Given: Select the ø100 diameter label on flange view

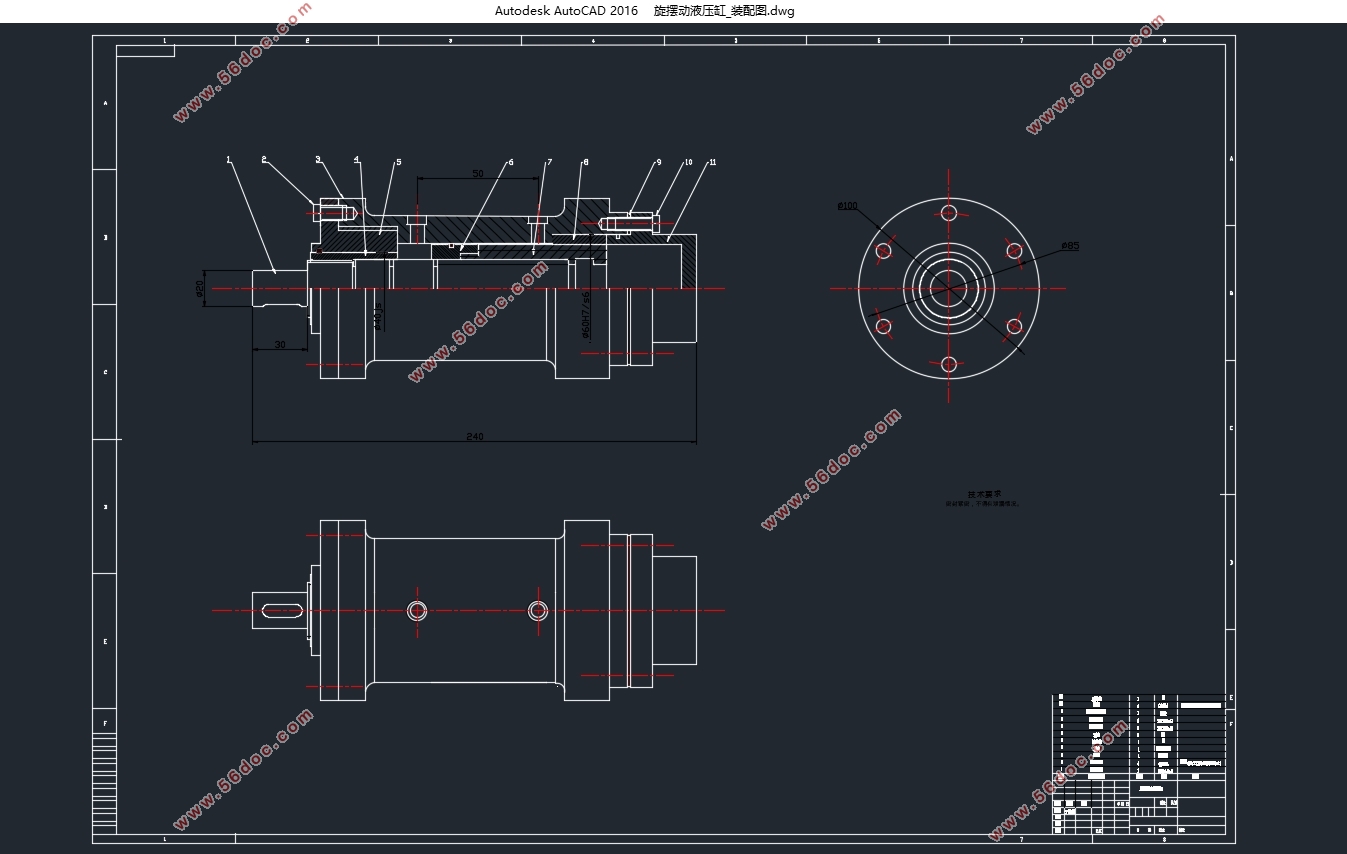Looking at the screenshot, I should (847, 206).
